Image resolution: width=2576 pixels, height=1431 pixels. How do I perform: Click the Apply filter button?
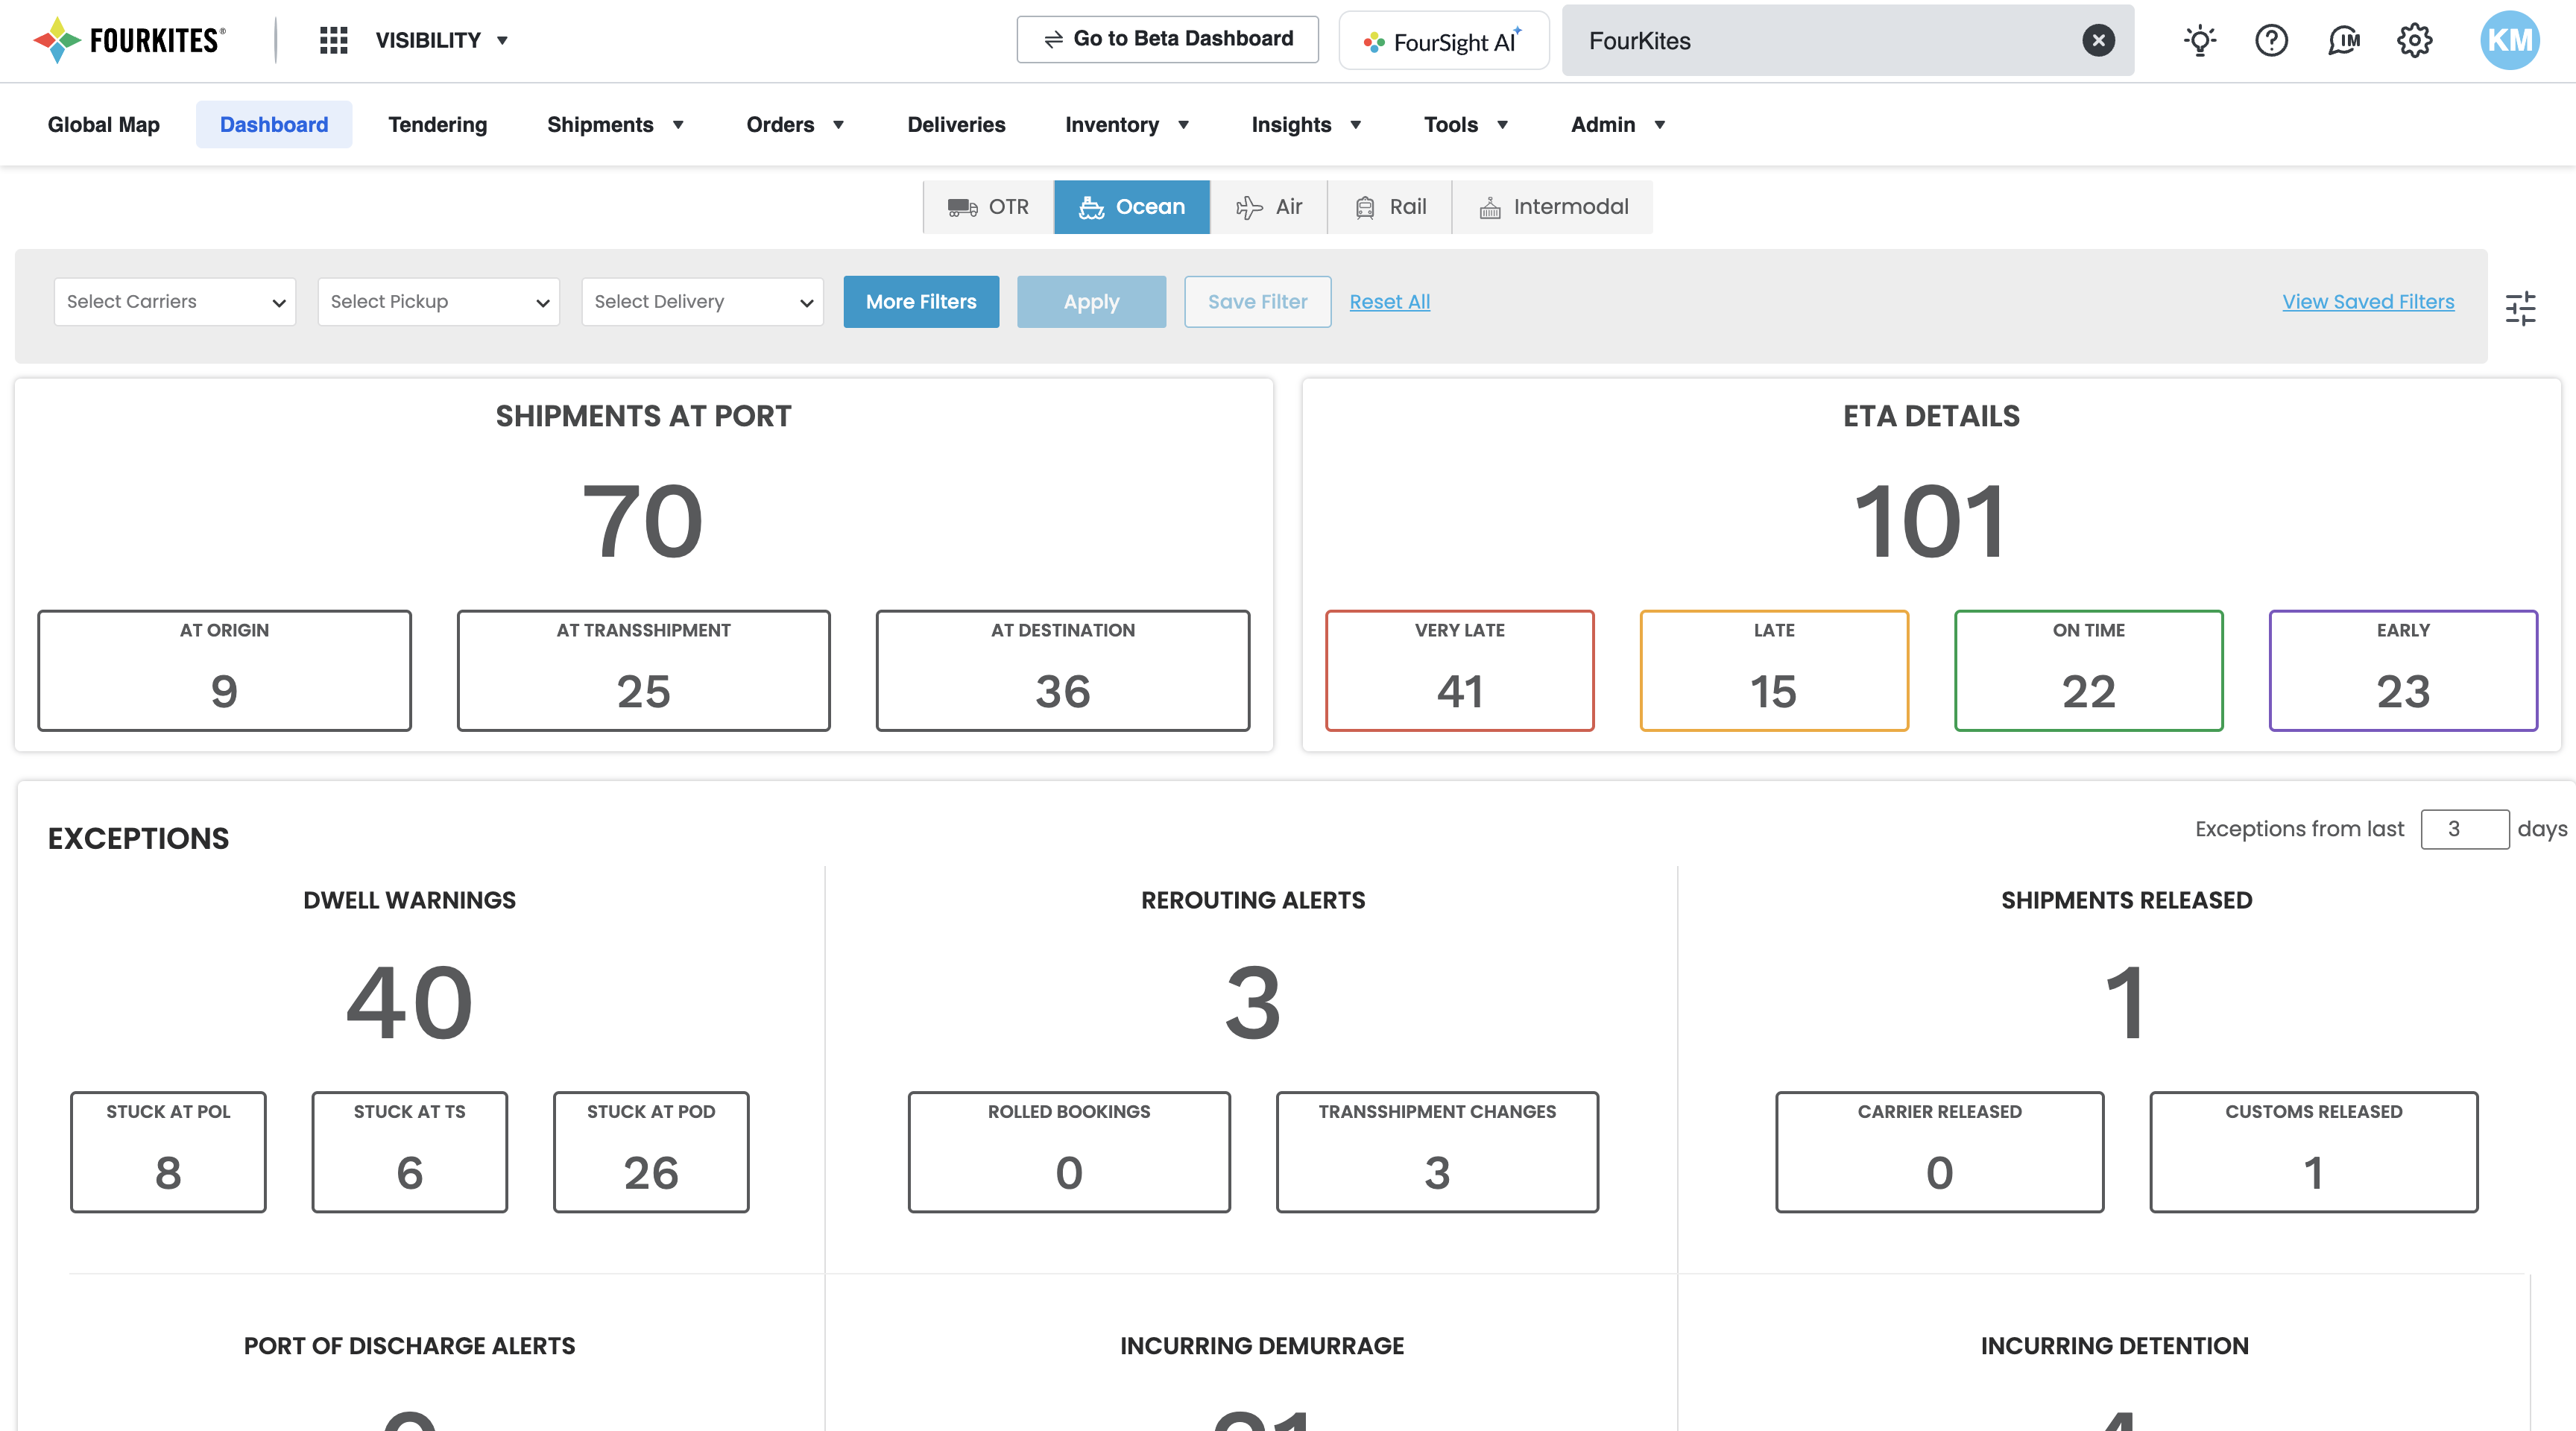[1091, 301]
